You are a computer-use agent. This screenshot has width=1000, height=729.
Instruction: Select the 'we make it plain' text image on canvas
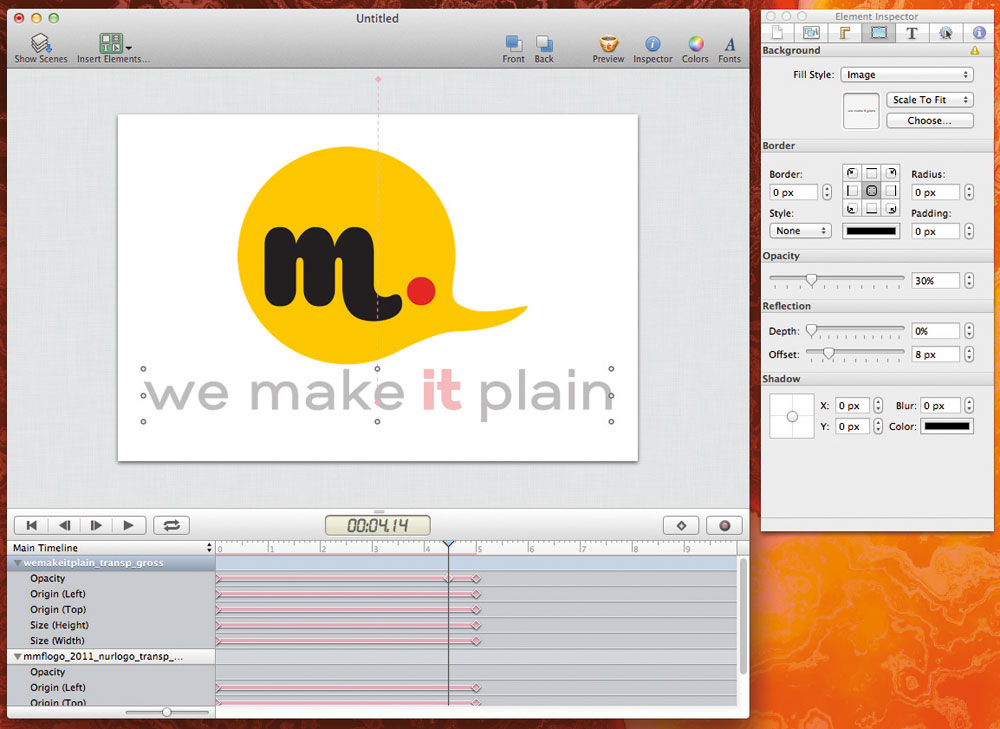(378, 395)
